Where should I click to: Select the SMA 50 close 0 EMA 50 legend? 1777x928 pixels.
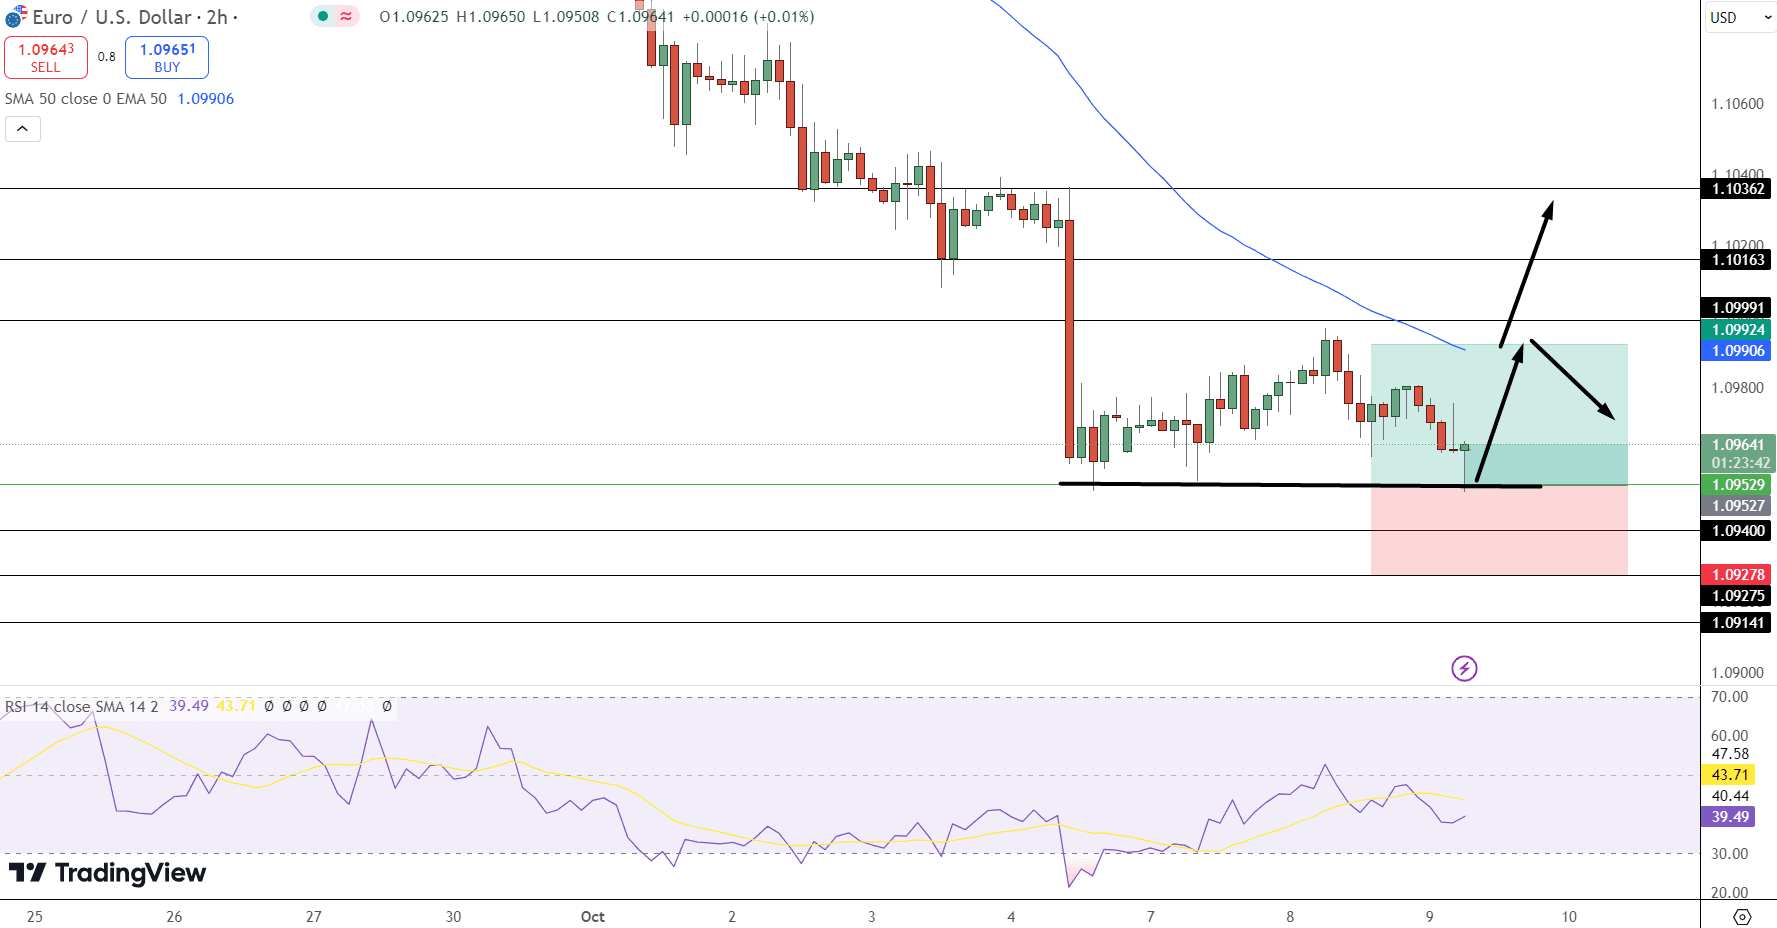tap(86, 99)
